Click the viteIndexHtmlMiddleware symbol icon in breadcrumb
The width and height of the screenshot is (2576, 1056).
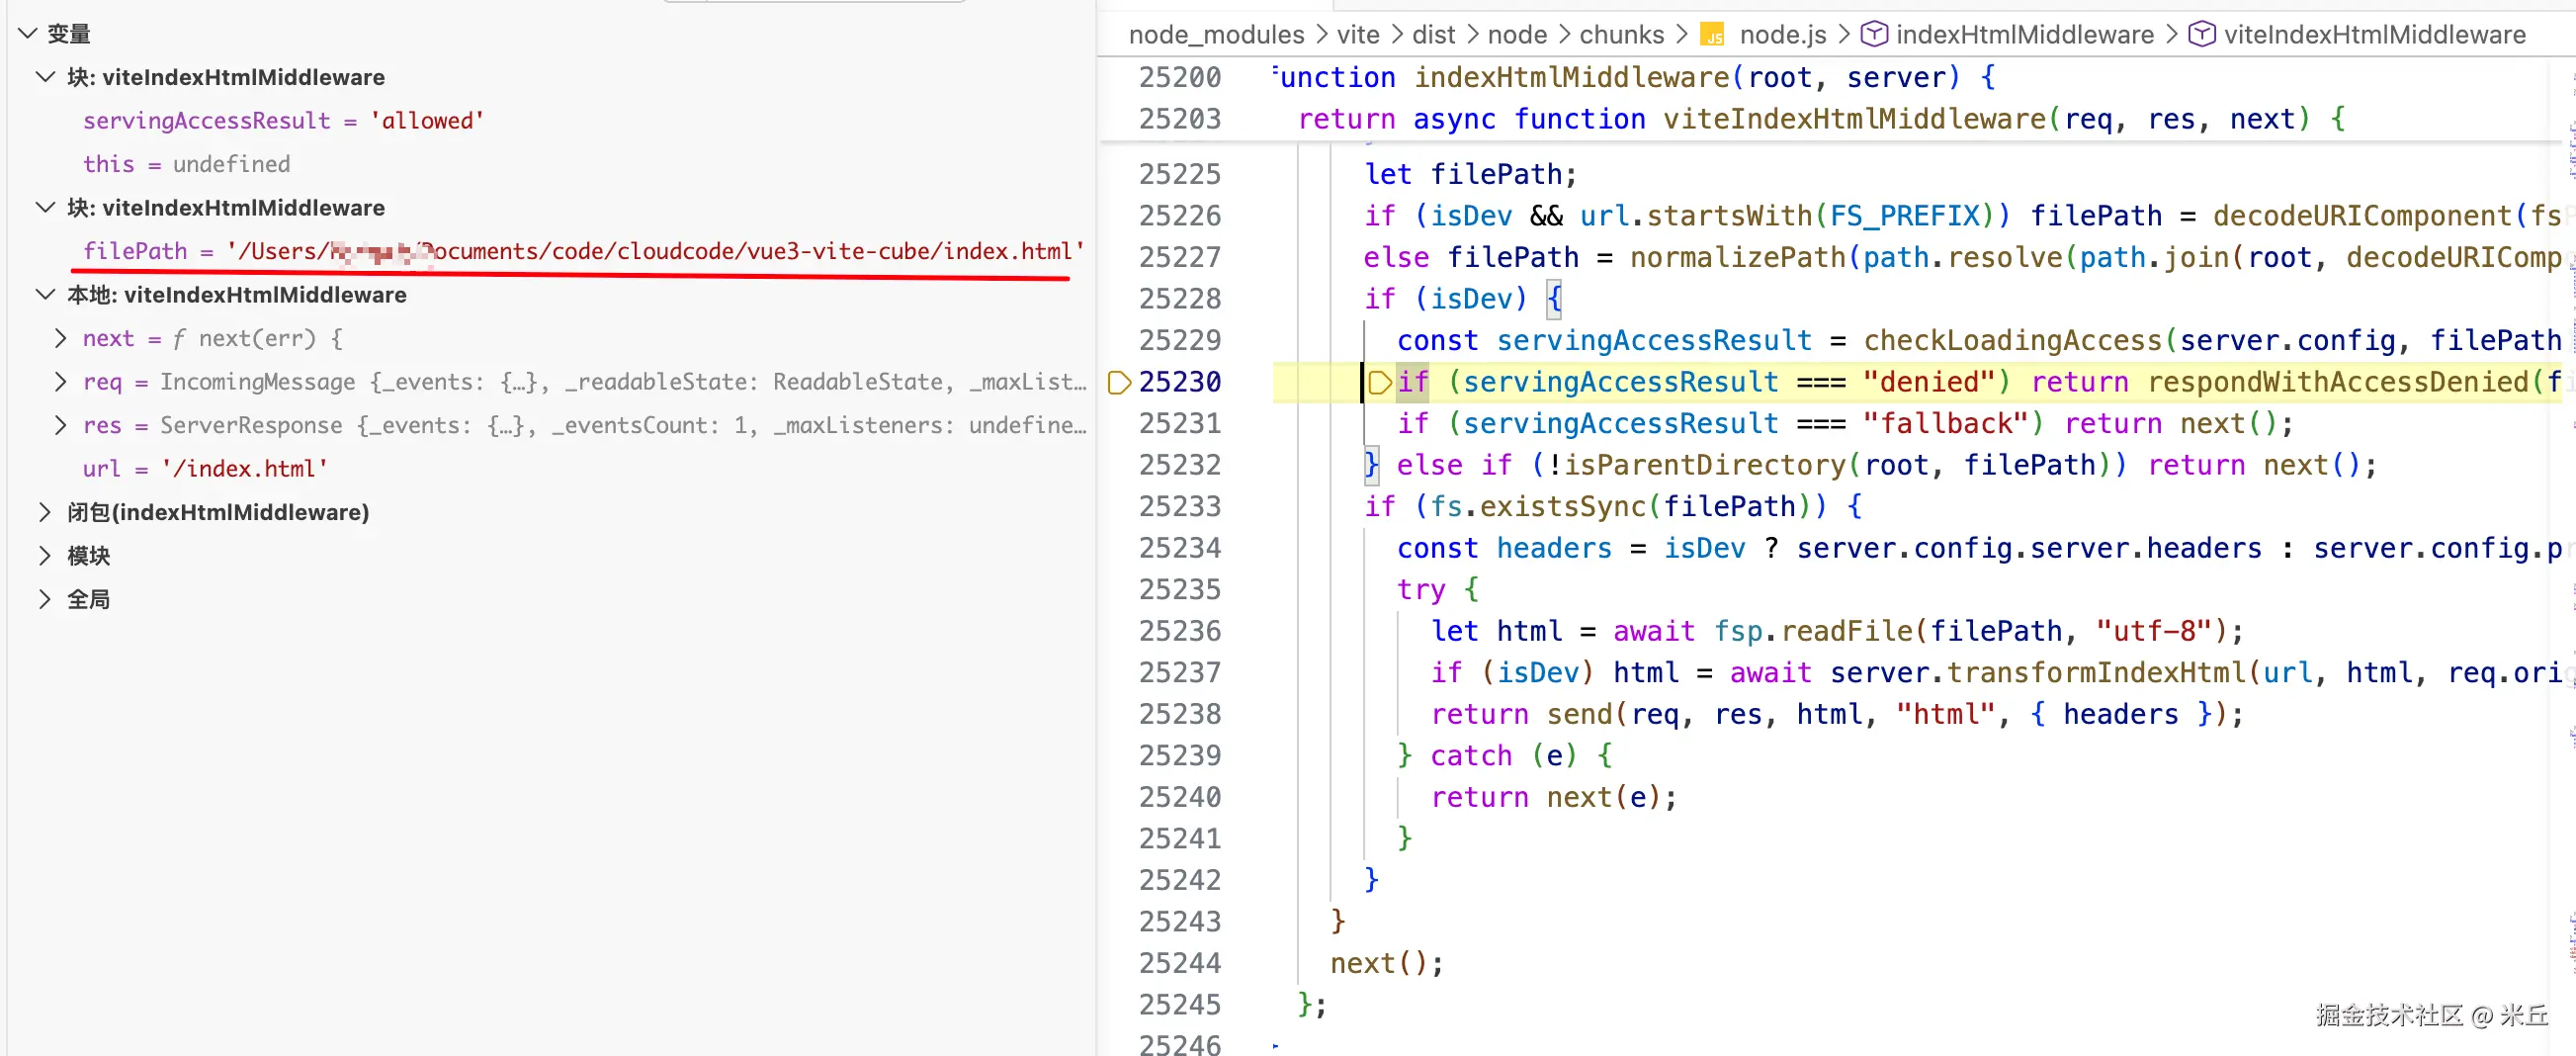[2202, 35]
